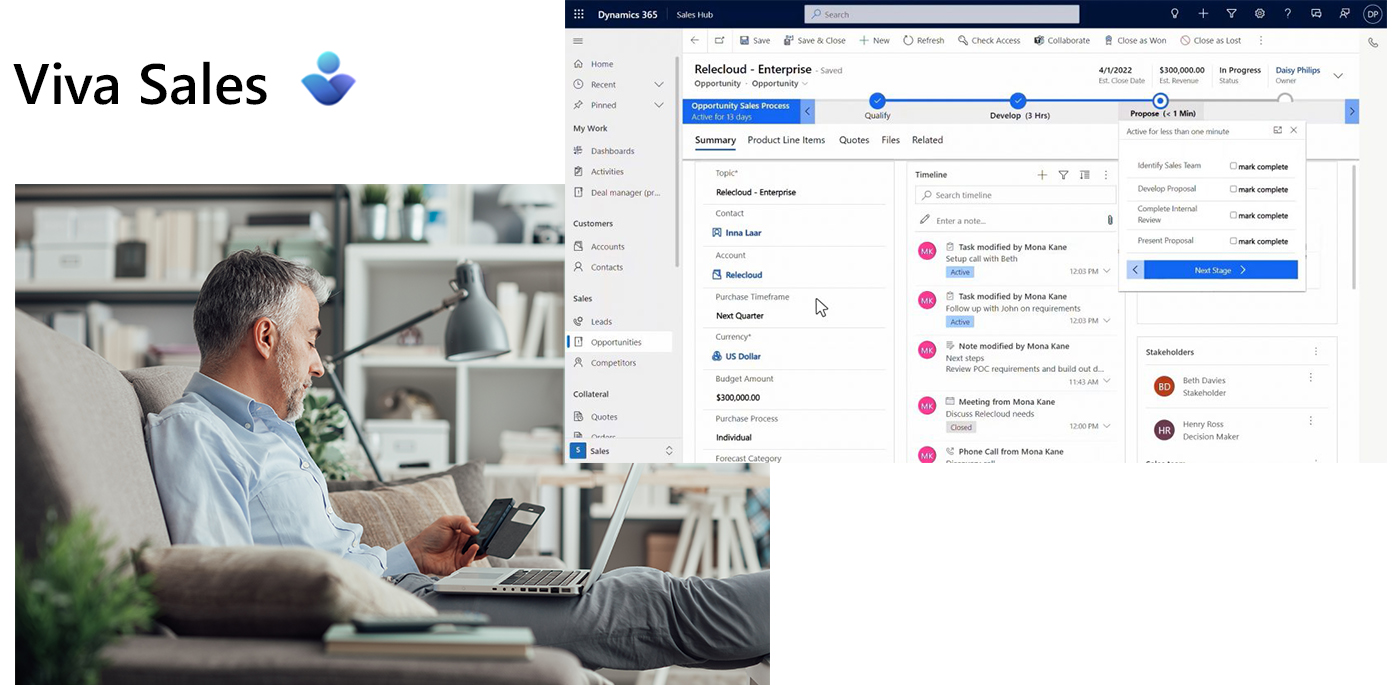Close the Propose stage flyout
Viewport: 1400px width, 685px height.
[1294, 131]
